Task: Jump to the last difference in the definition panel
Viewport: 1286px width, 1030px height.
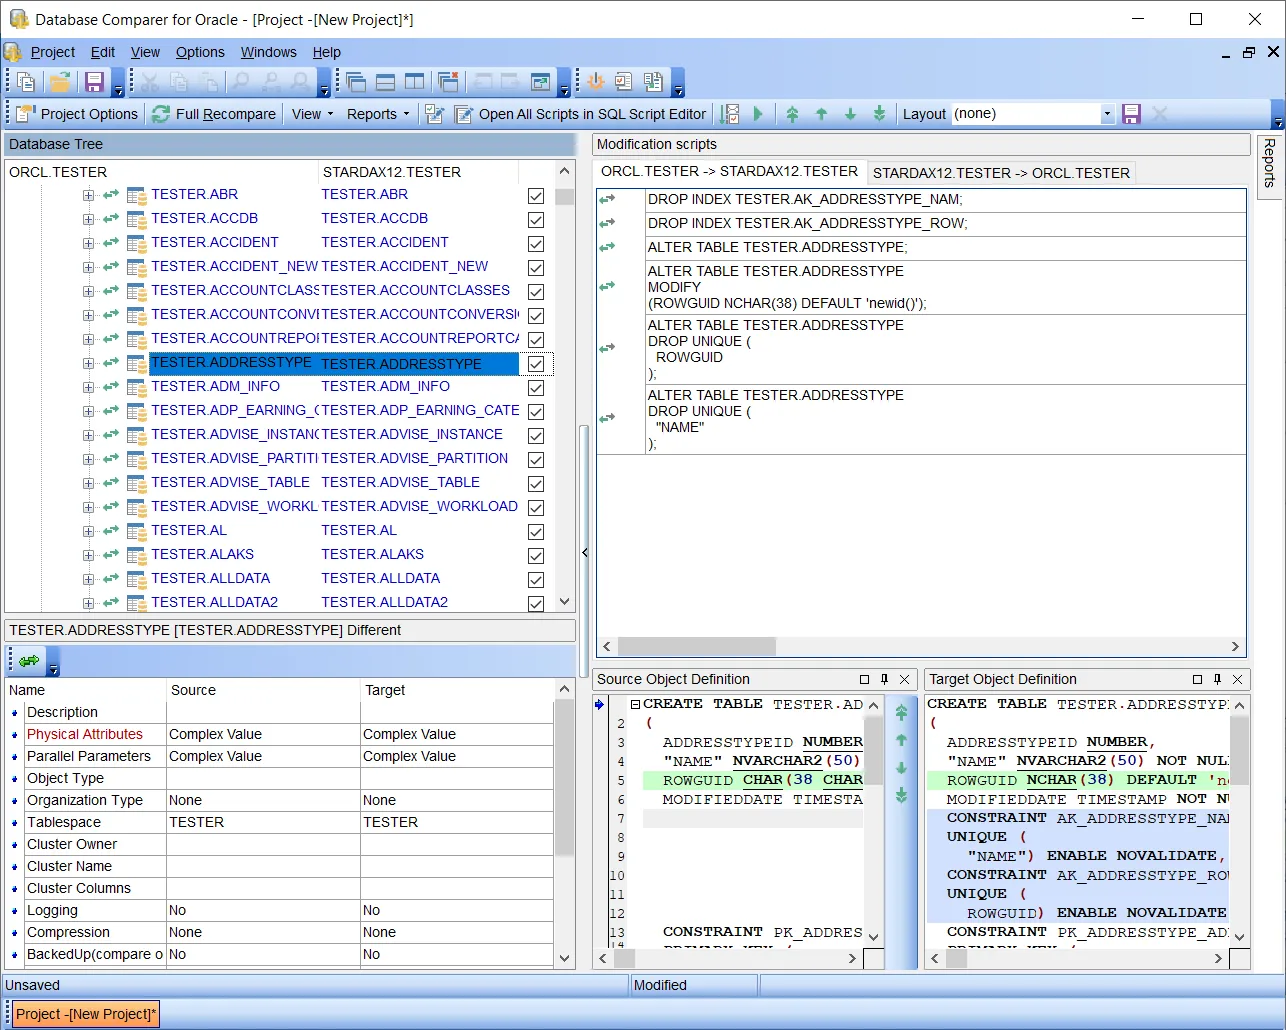Action: (x=901, y=796)
